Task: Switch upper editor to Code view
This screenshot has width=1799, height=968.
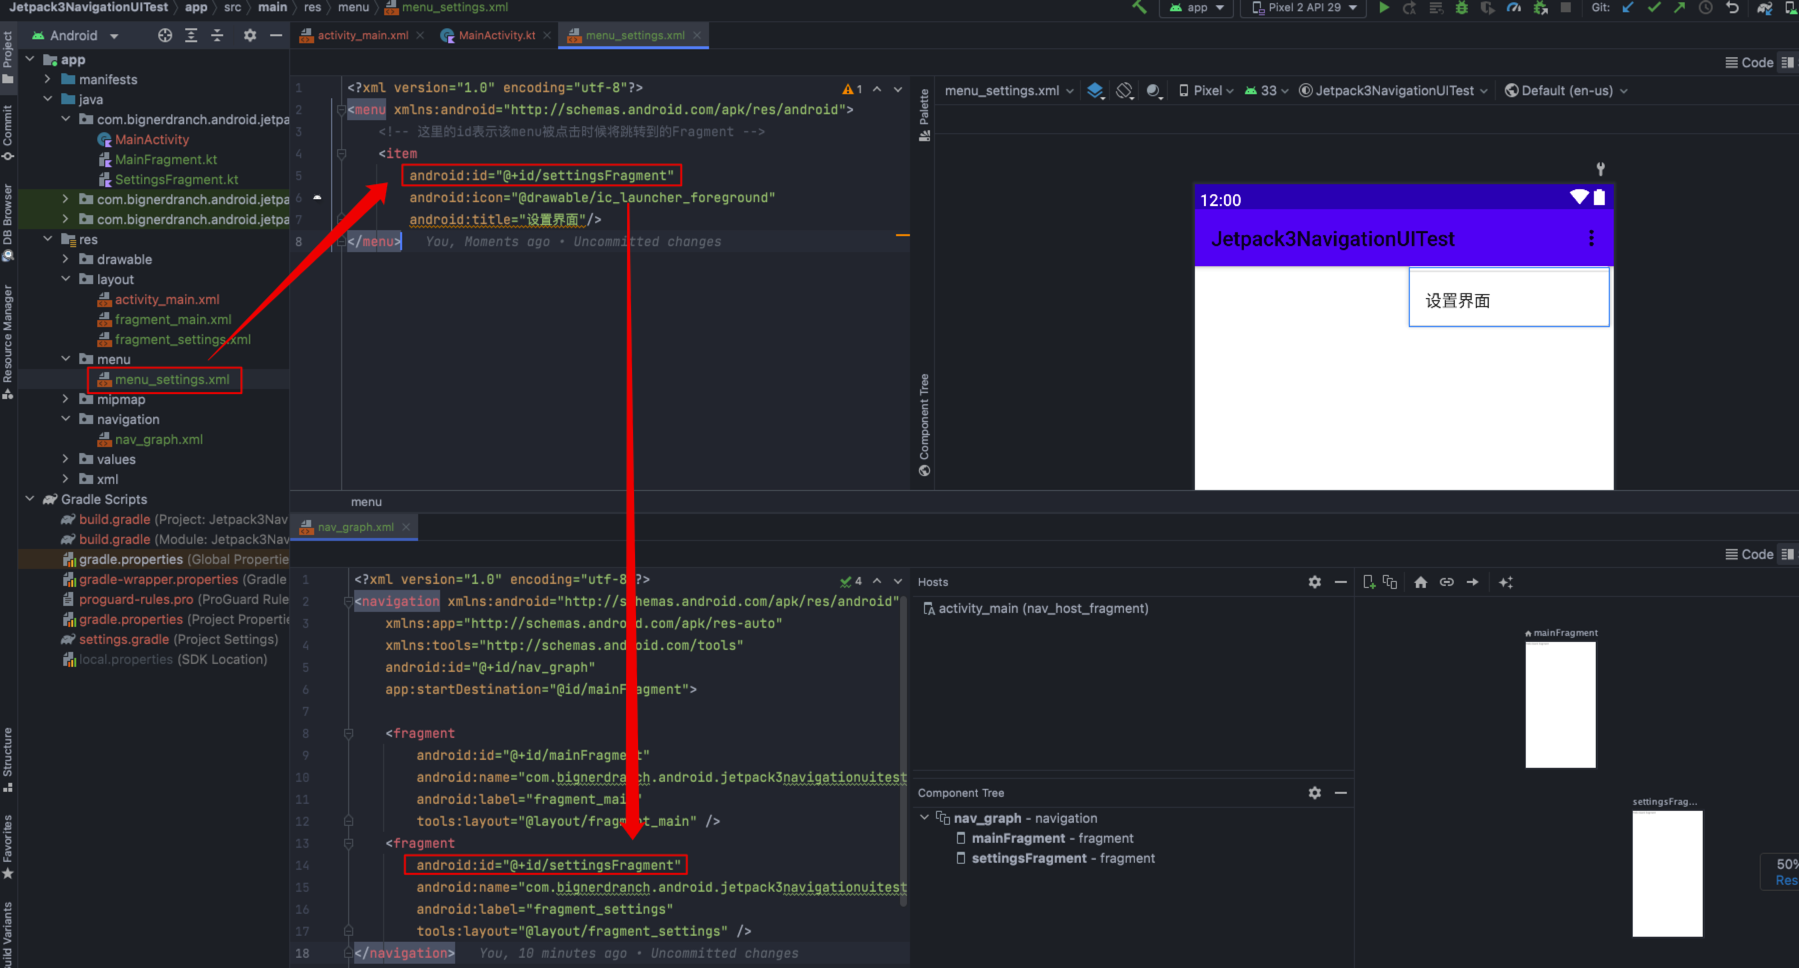Action: click(1750, 62)
